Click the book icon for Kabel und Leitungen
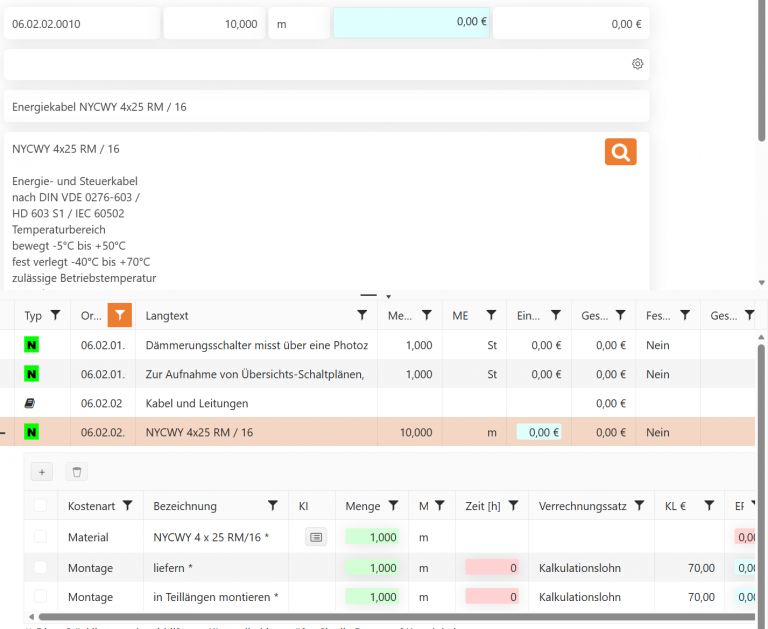The width and height of the screenshot is (768, 629). tap(32, 403)
